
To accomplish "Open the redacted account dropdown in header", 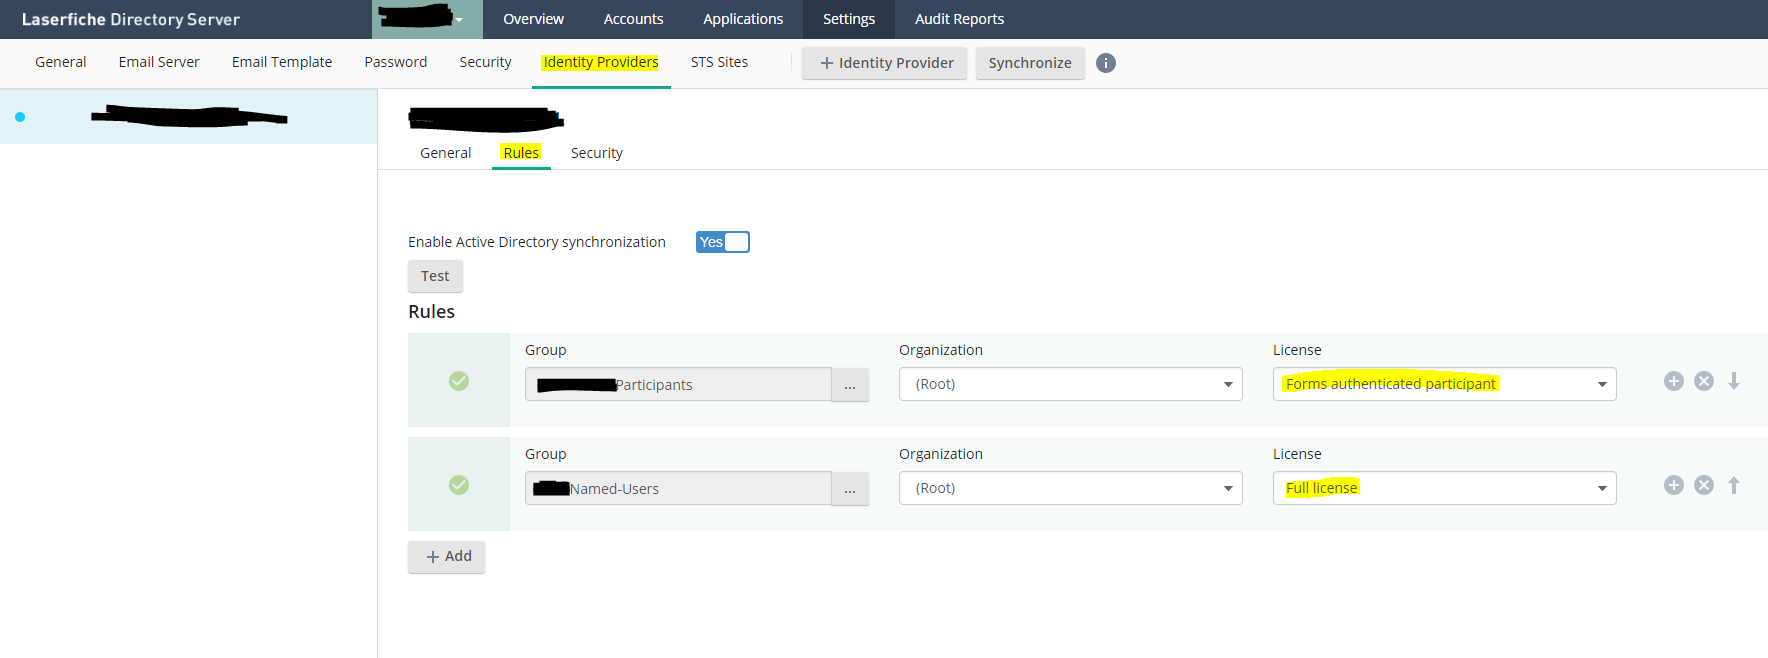I will click(x=427, y=19).
